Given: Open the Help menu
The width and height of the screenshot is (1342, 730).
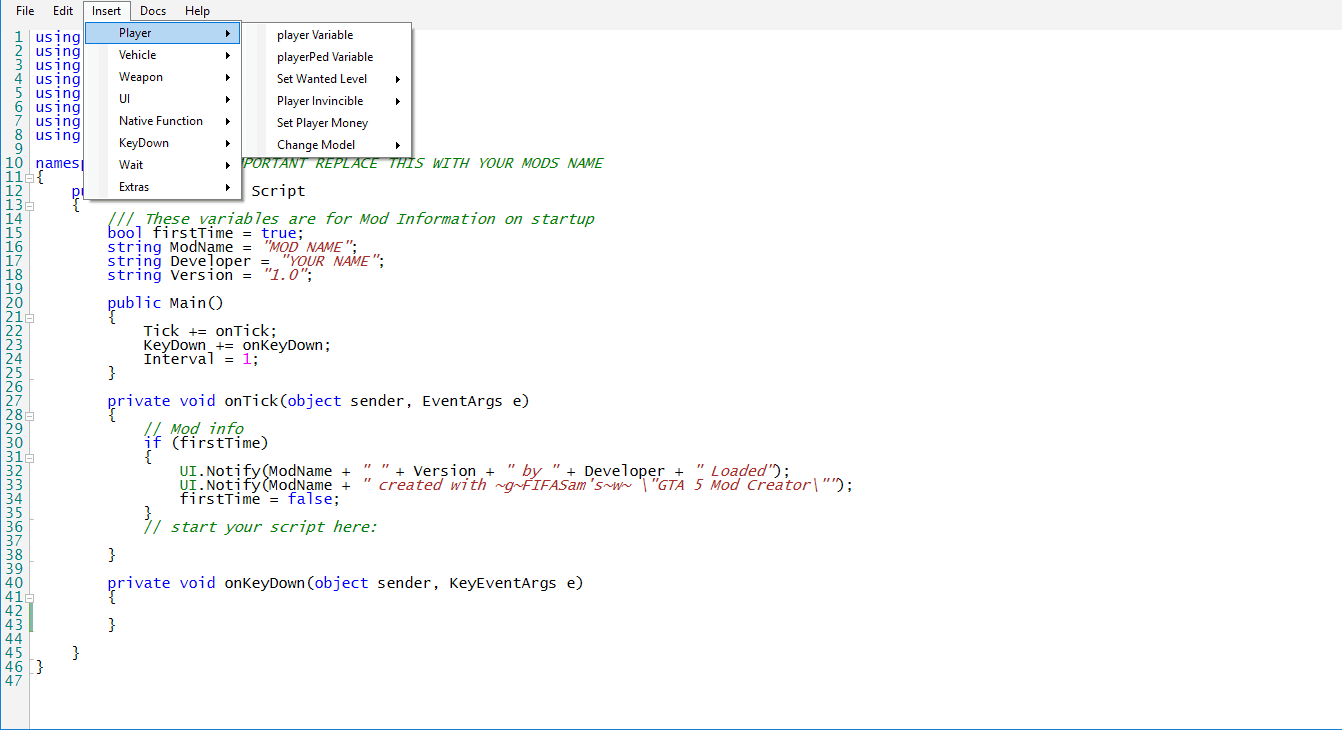Looking at the screenshot, I should pos(197,11).
